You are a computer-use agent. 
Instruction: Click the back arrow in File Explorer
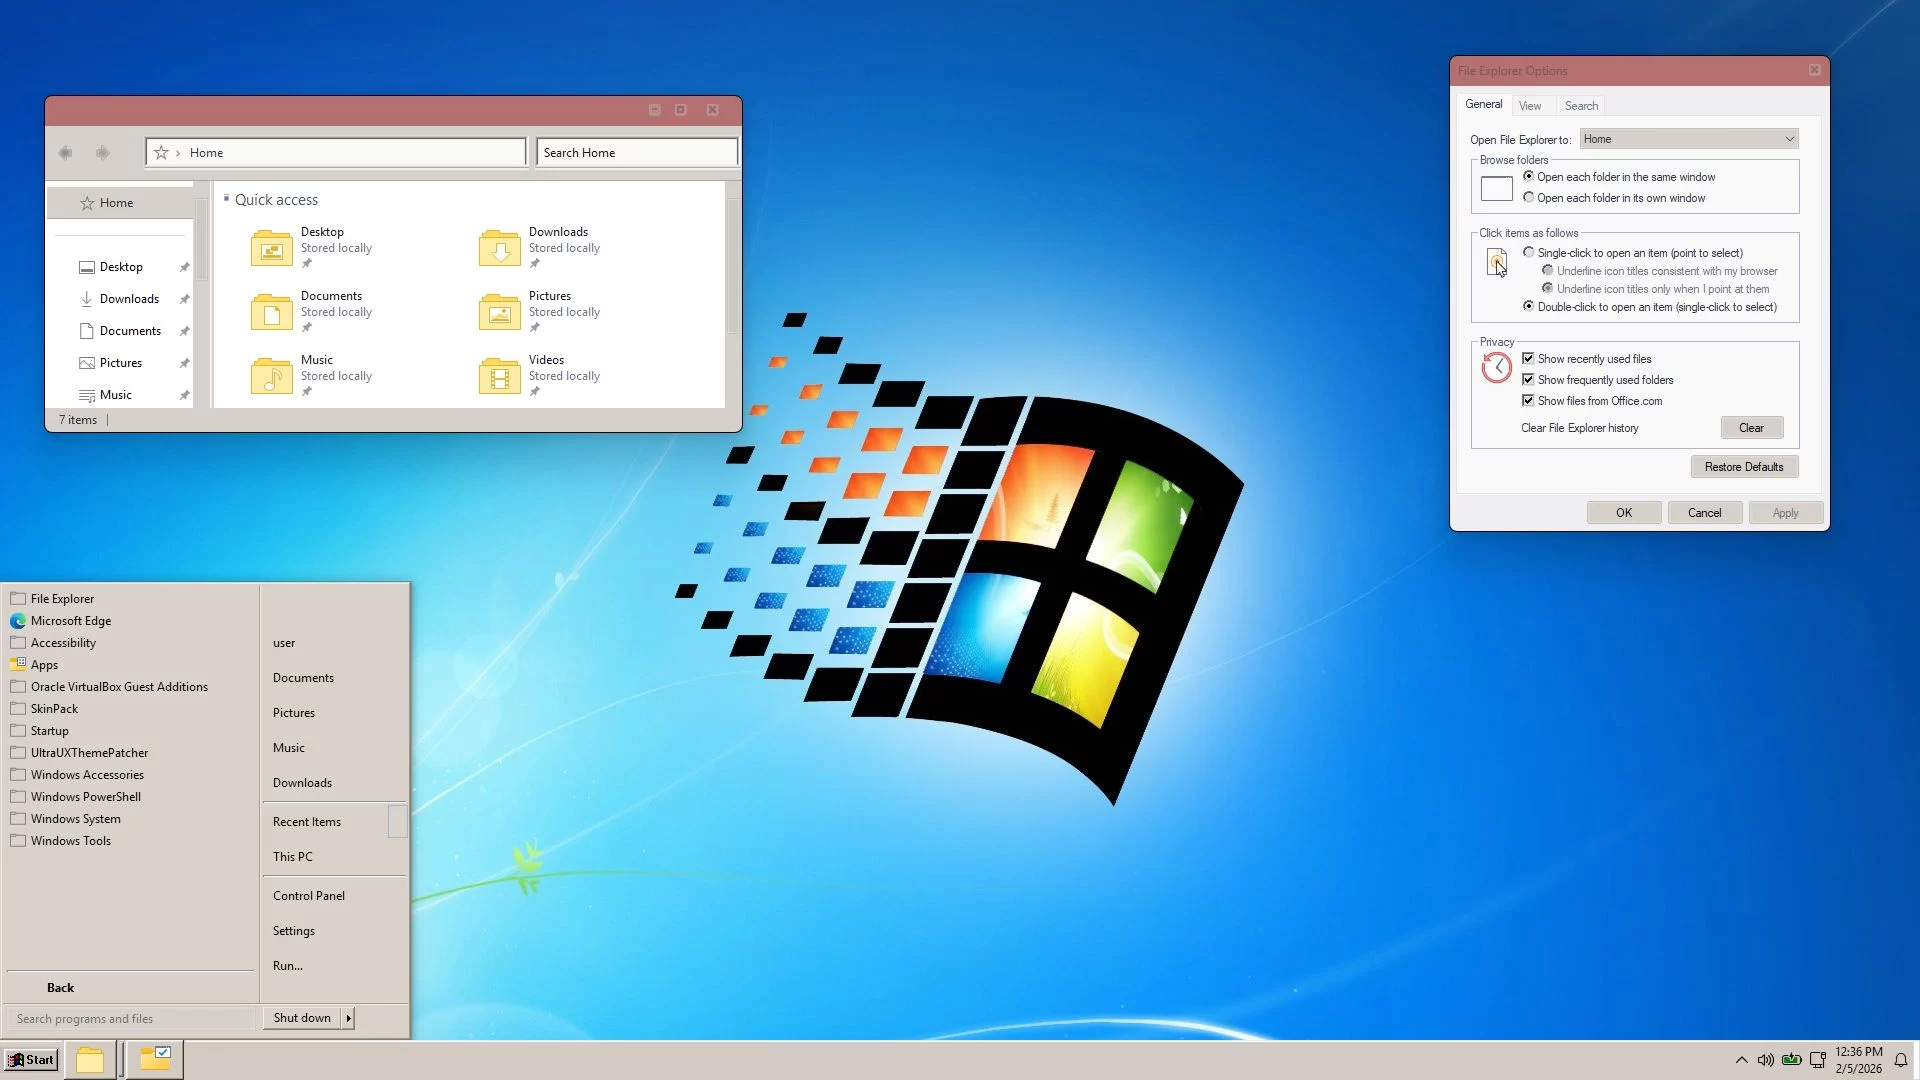tap(65, 153)
